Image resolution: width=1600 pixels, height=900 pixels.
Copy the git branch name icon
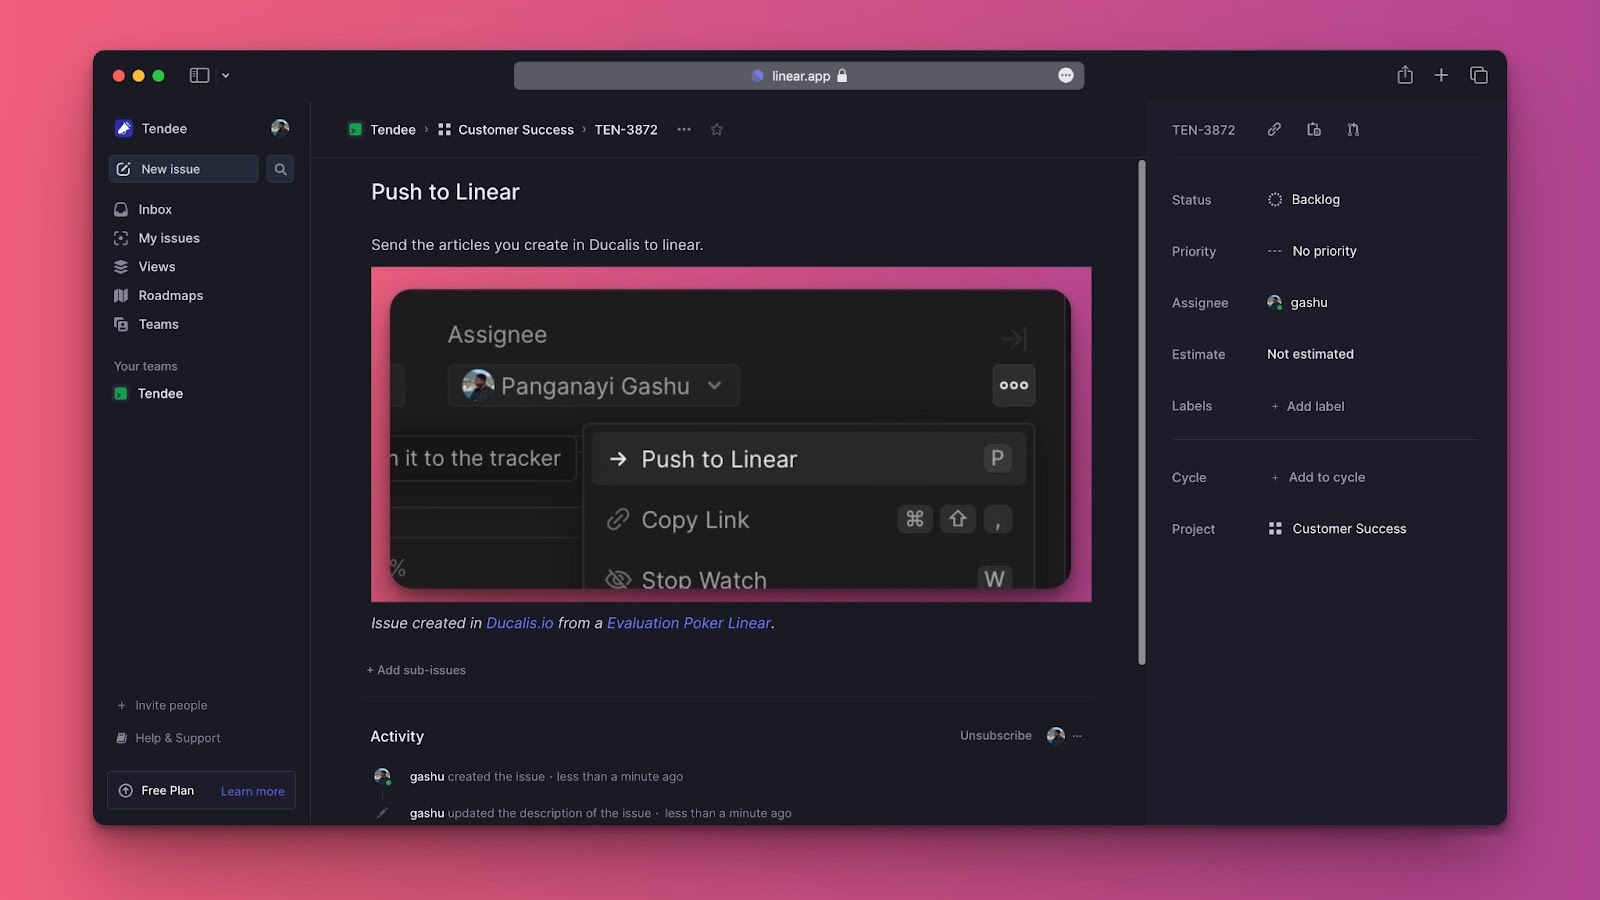pos(1353,129)
